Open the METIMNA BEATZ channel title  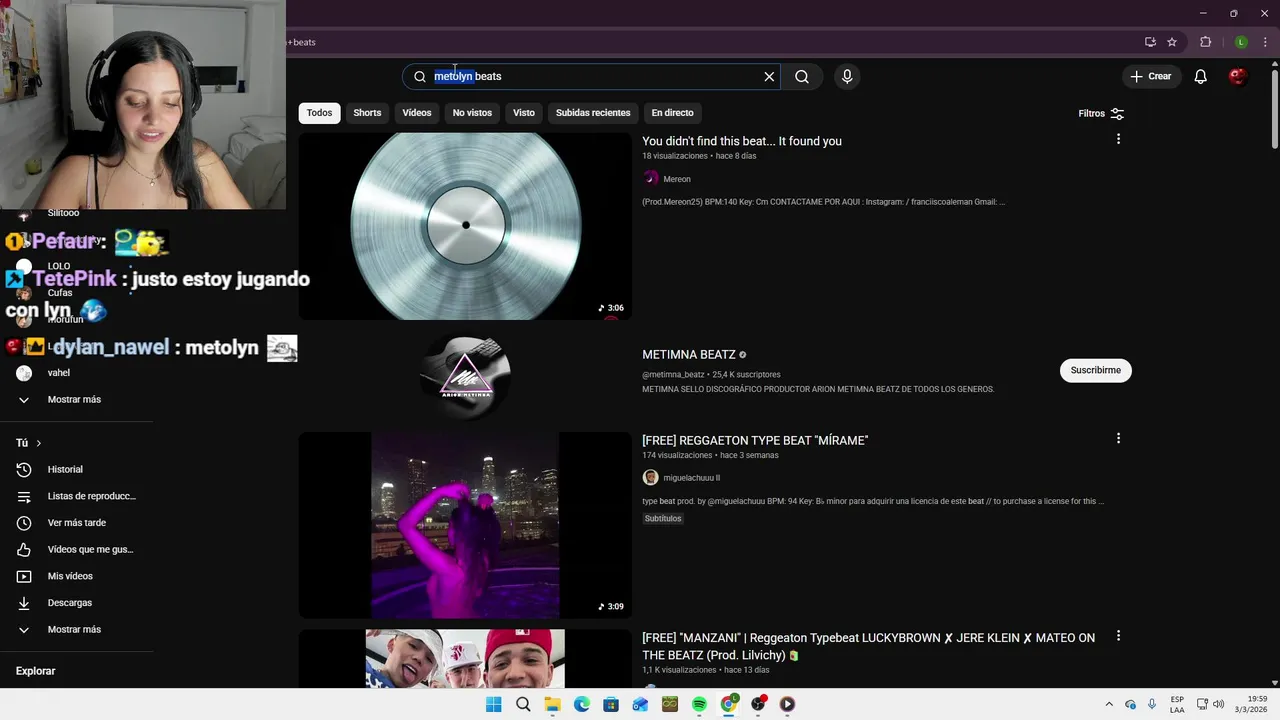(x=689, y=355)
